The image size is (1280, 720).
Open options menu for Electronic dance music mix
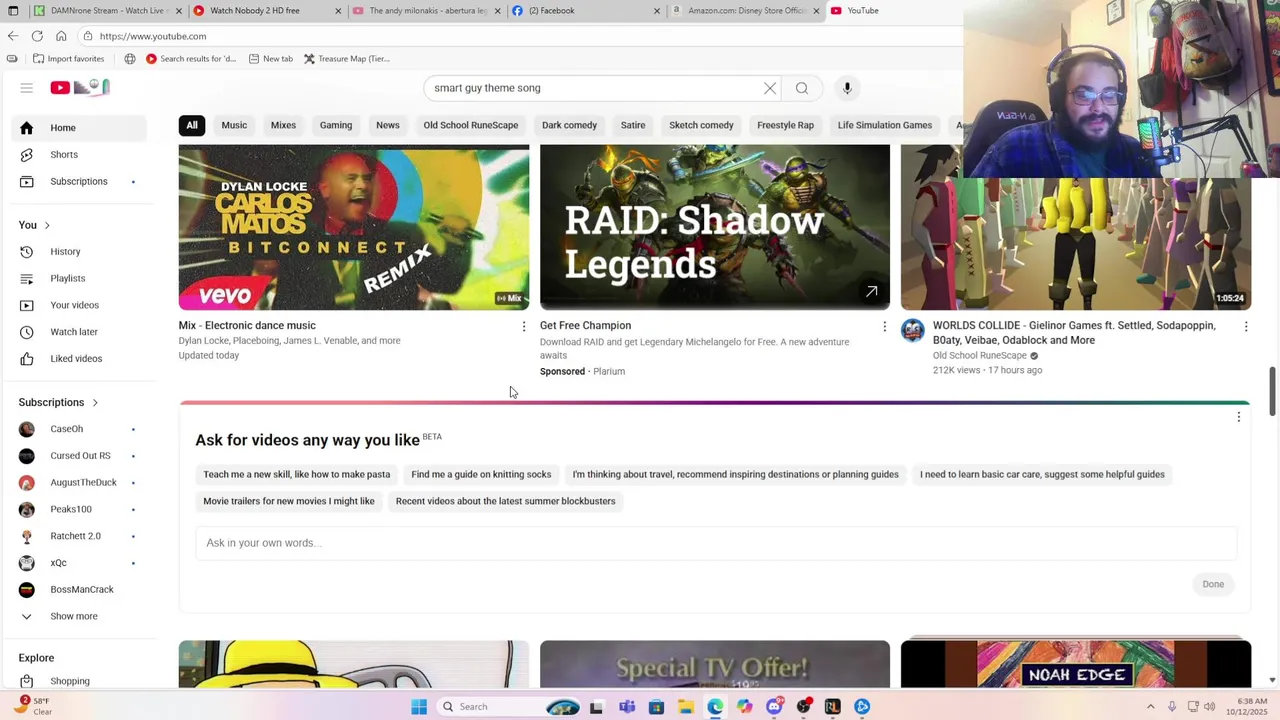(523, 327)
